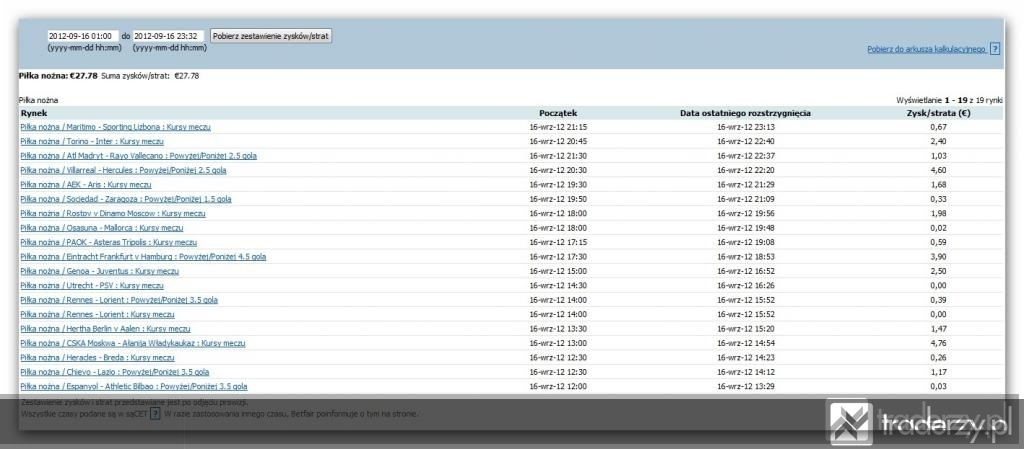Select settlement time 16-wrz-12 13:29 cell
Viewport: 1024px width, 449px height.
745,386
